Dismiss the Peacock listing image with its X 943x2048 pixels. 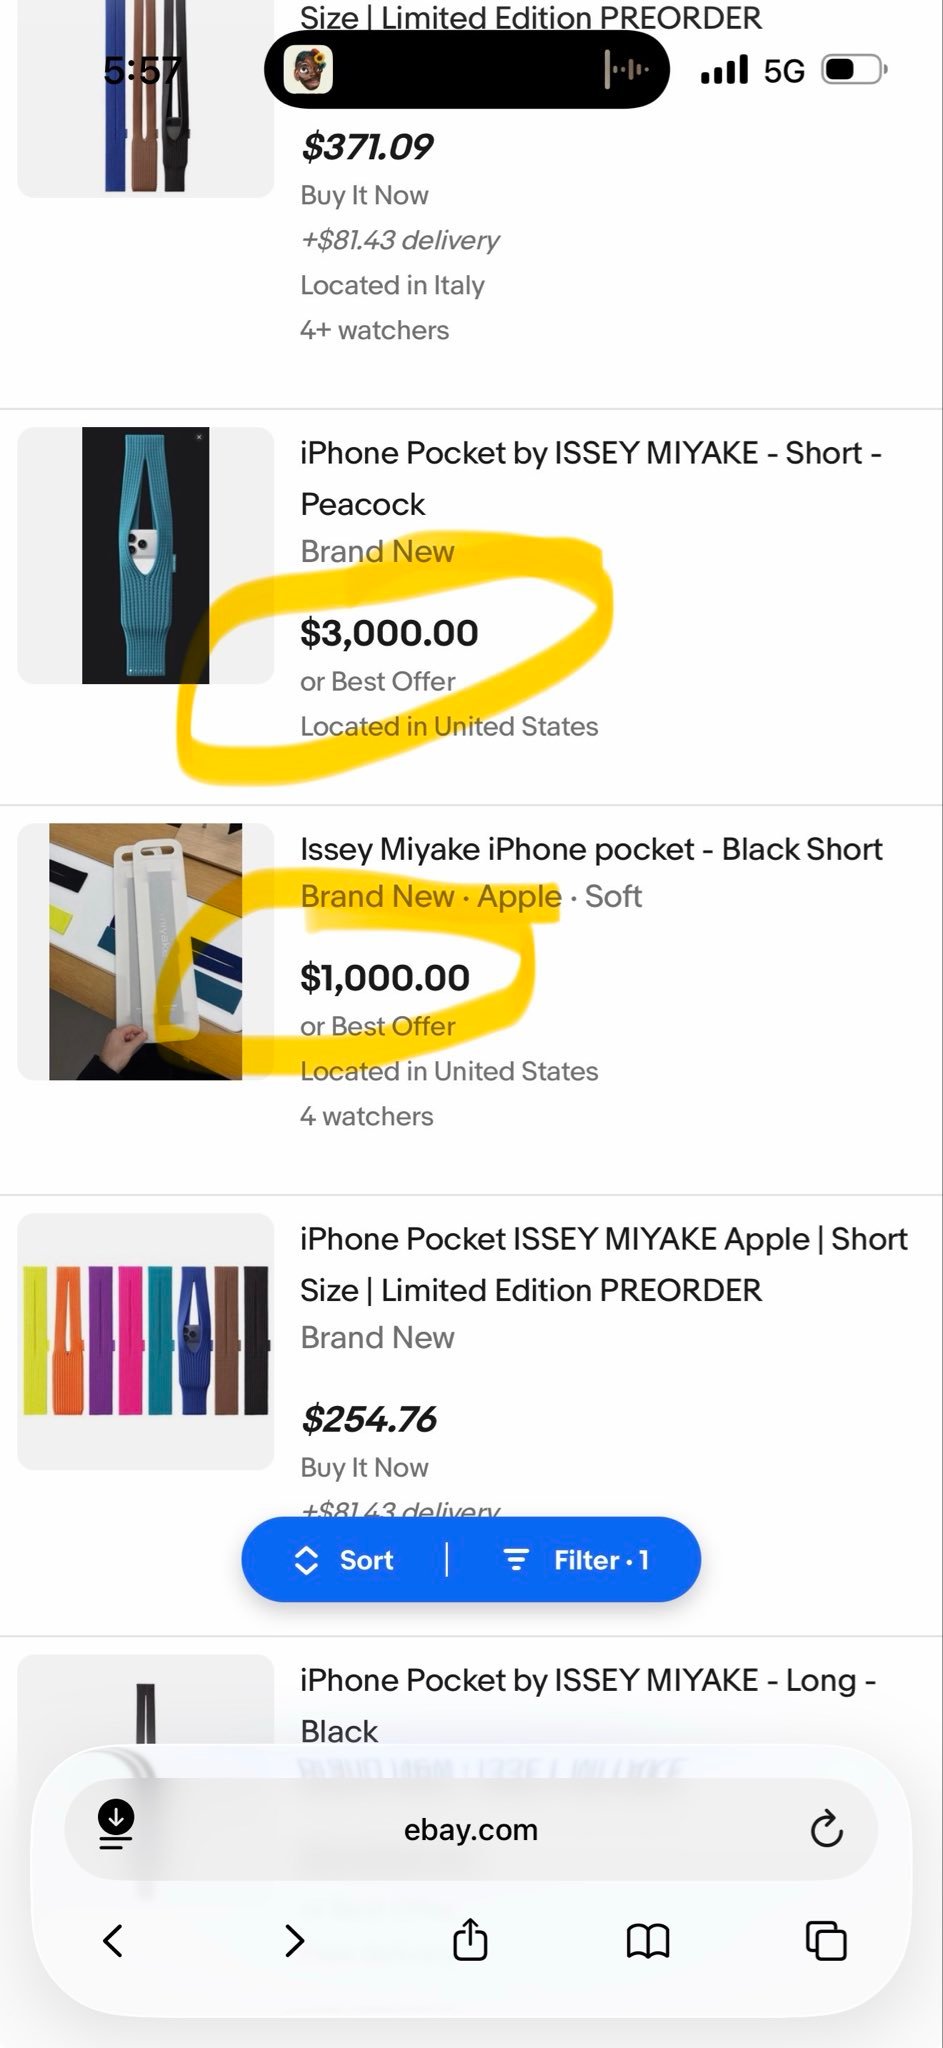(x=198, y=437)
